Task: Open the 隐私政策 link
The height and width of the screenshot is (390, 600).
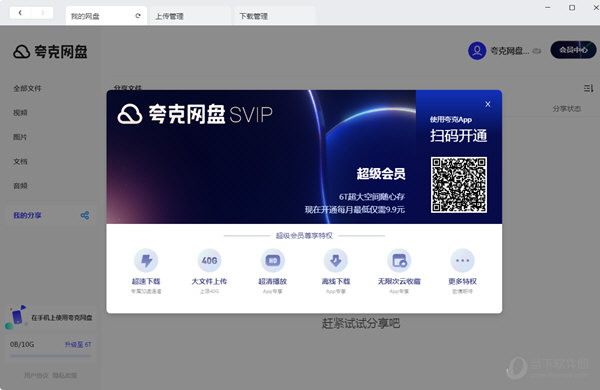Action: pyautogui.click(x=64, y=375)
